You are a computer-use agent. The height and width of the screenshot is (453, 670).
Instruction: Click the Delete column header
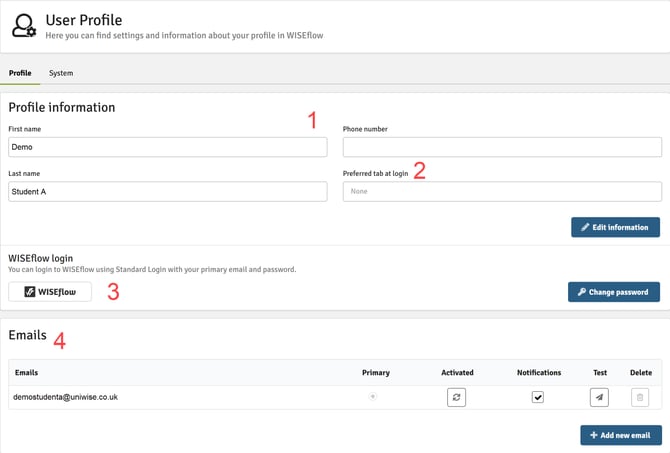(x=641, y=373)
